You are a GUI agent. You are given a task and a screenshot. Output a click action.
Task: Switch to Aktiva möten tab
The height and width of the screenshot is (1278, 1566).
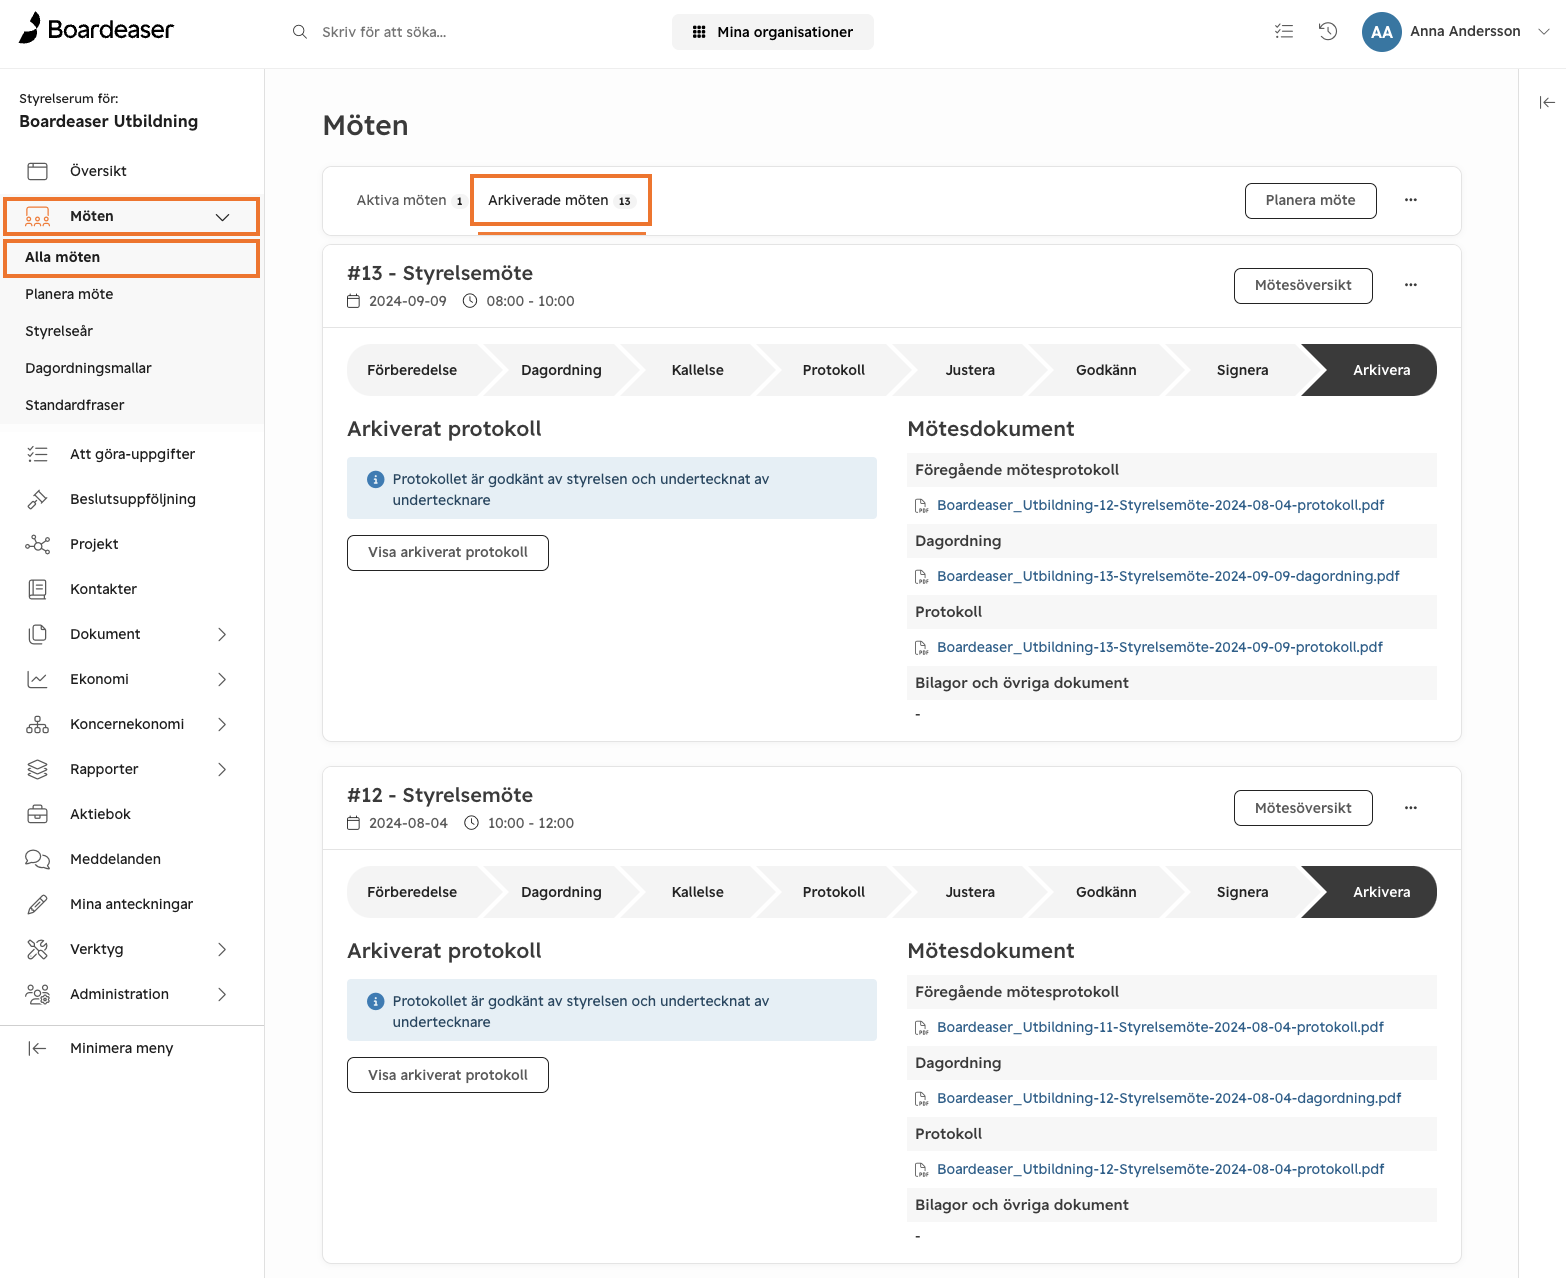pyautogui.click(x=410, y=201)
